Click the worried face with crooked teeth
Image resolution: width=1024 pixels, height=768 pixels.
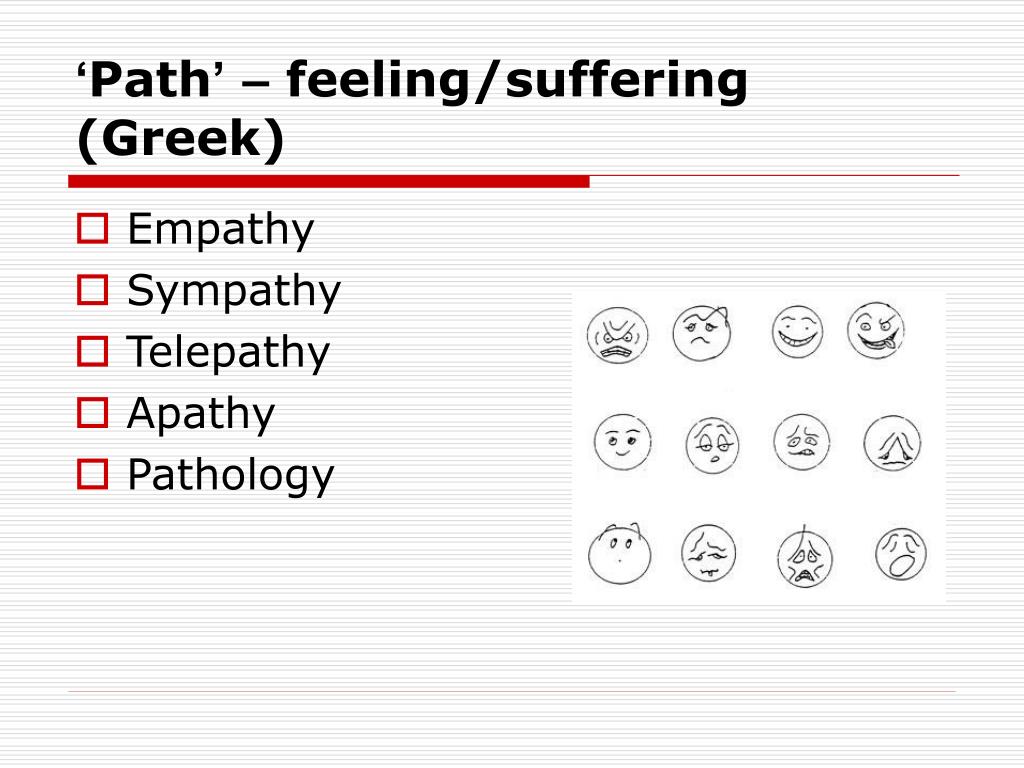[801, 441]
